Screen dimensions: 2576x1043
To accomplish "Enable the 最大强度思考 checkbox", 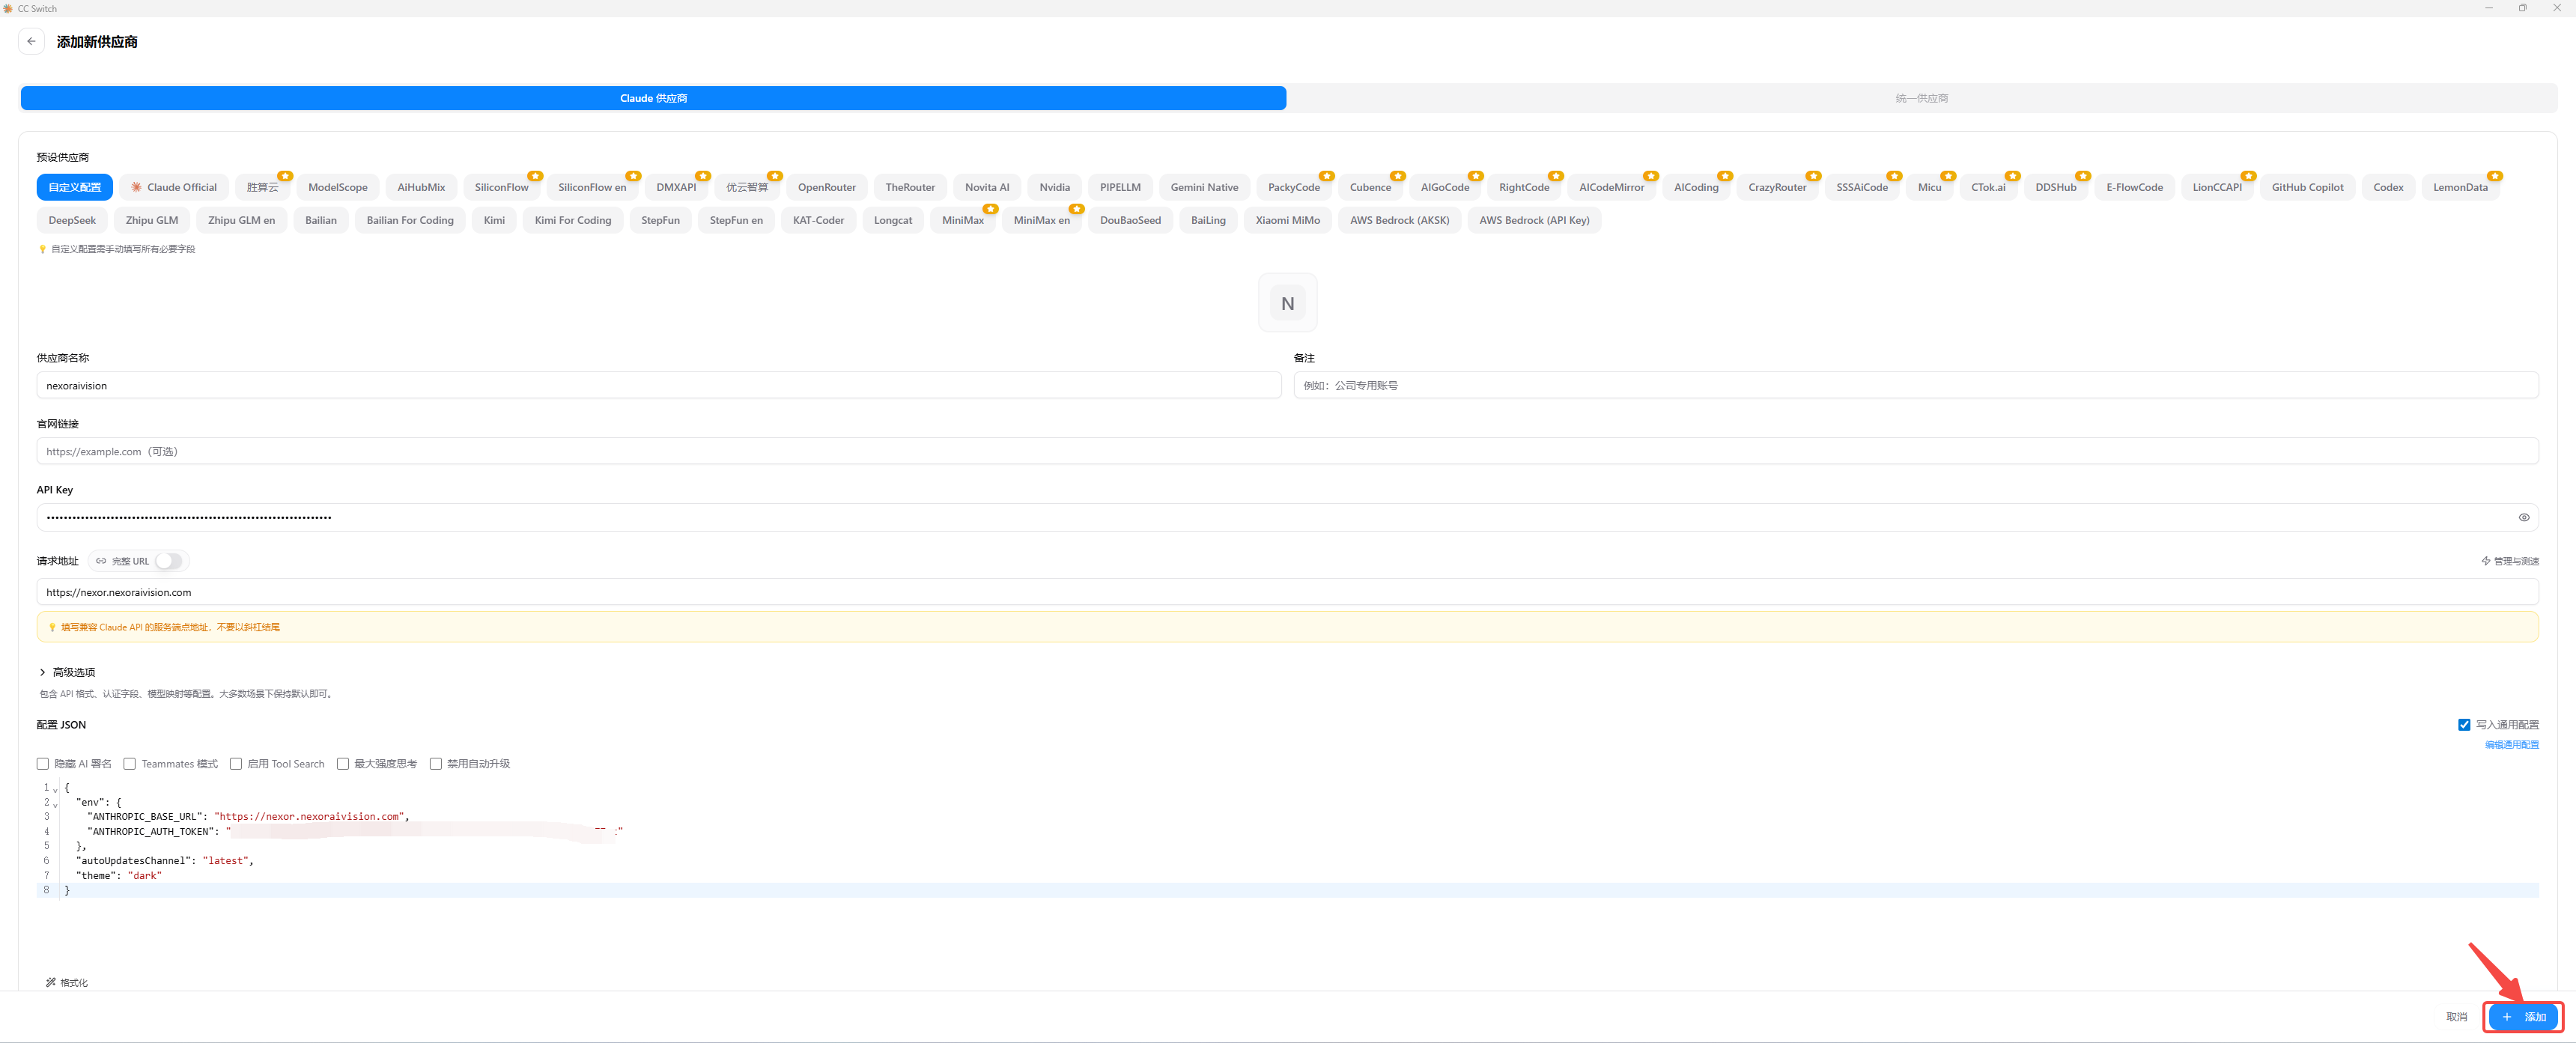I will [343, 764].
